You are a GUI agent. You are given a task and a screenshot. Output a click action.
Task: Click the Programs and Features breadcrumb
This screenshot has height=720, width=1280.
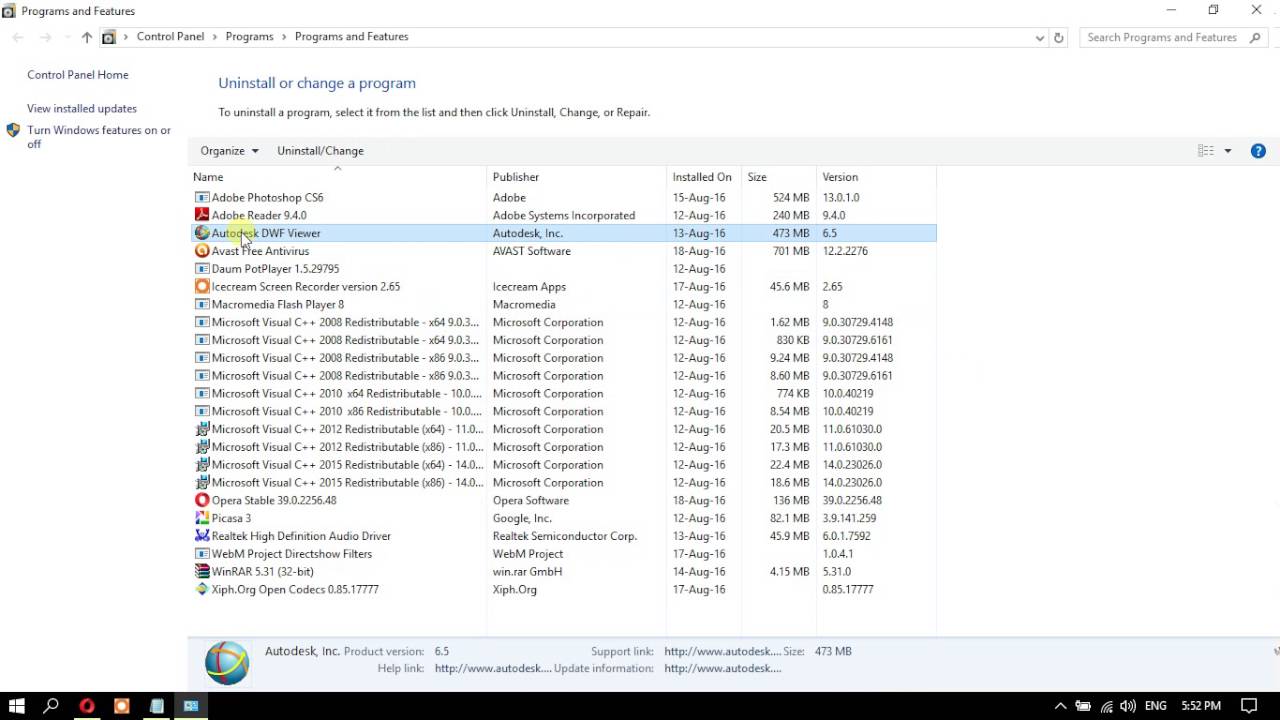(x=351, y=37)
